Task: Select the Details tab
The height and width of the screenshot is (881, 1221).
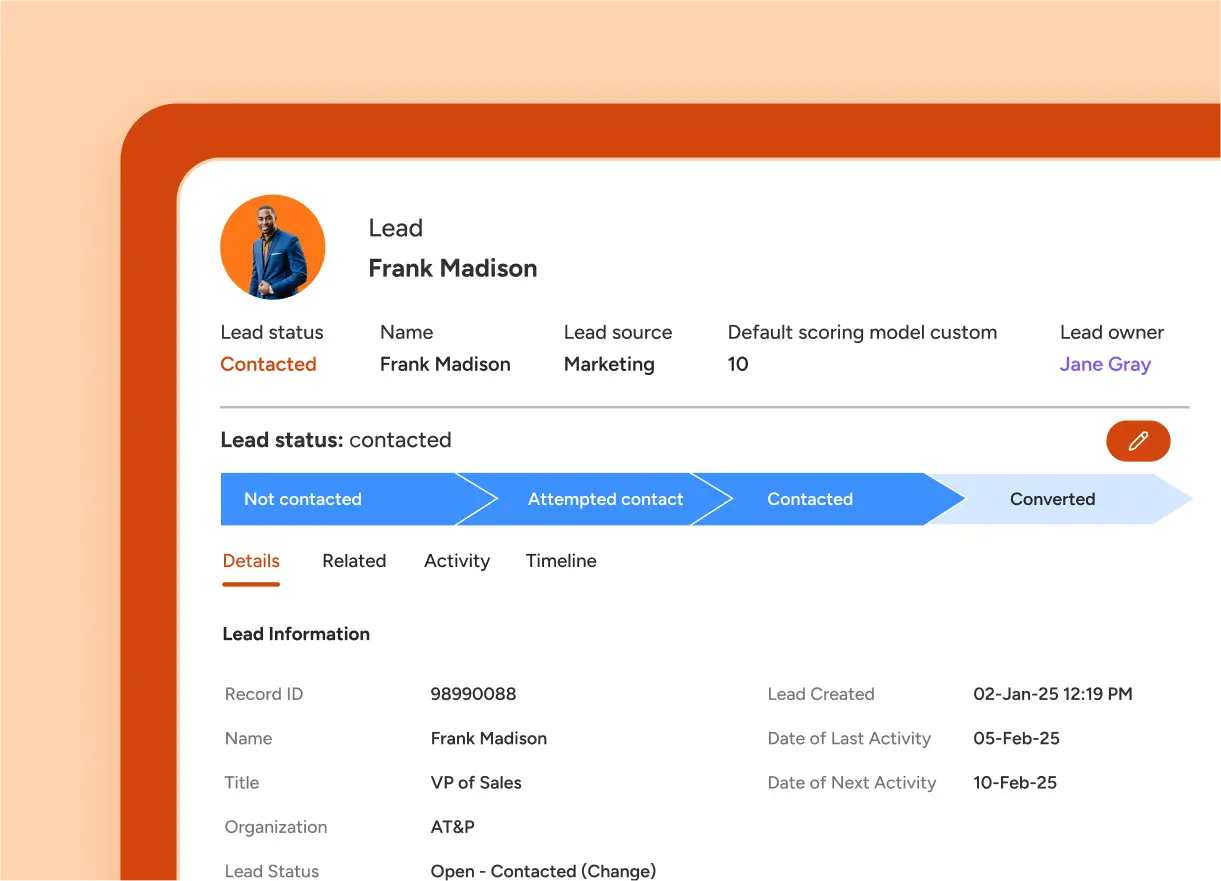Action: [x=250, y=561]
